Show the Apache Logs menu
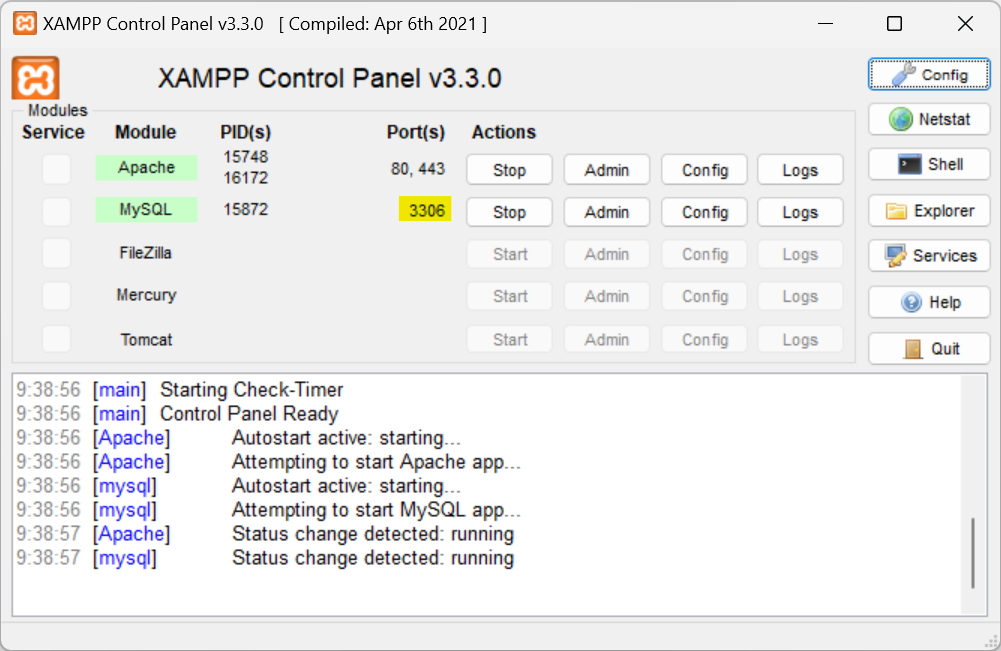Image resolution: width=1001 pixels, height=651 pixels. pos(800,170)
